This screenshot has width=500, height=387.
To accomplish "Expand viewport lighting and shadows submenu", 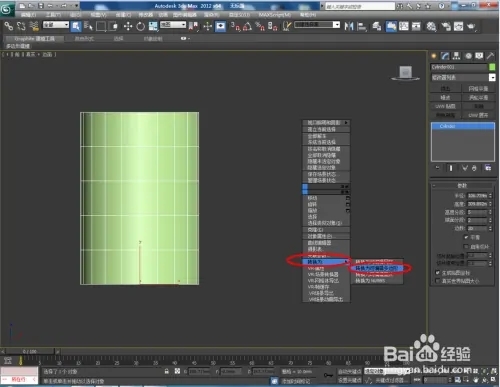I will pos(326,123).
